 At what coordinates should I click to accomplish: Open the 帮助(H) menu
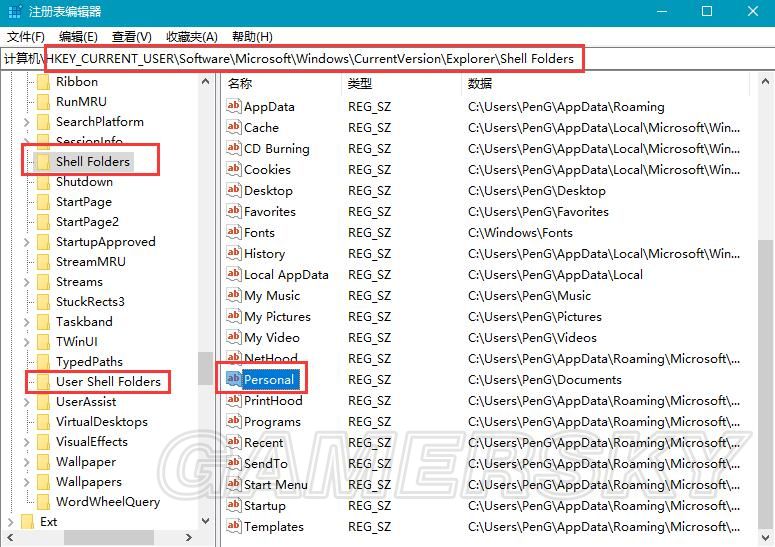click(252, 37)
